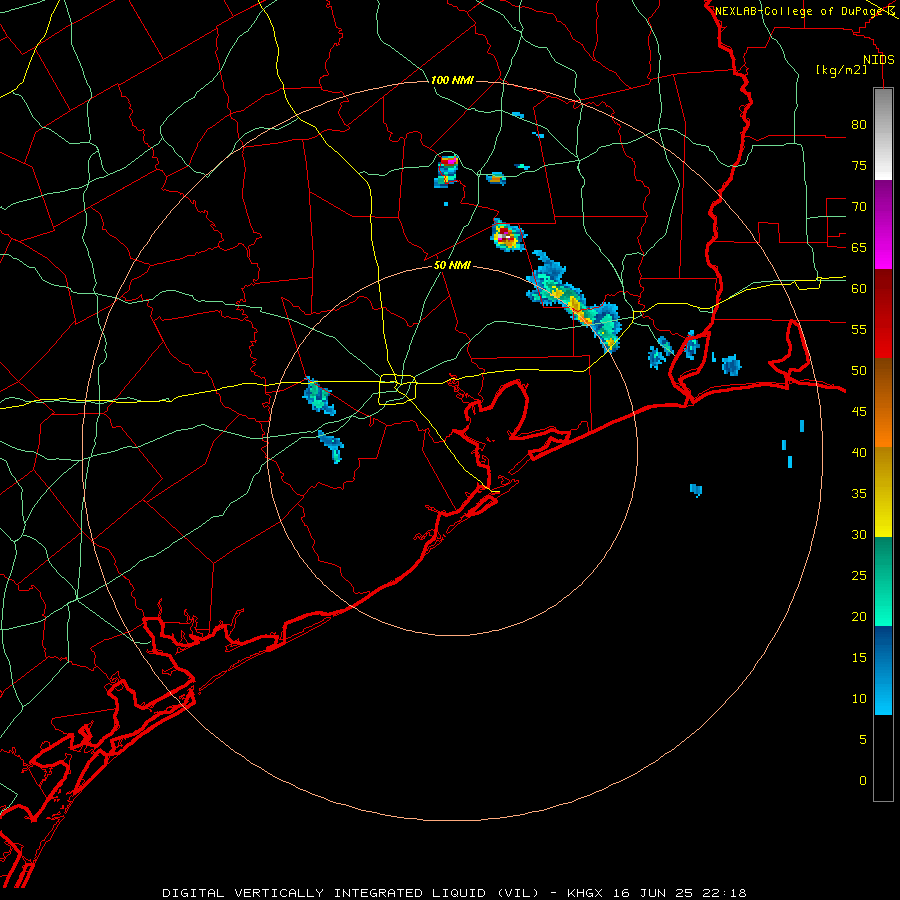Click the scale value 45
This screenshot has width=900, height=900.
coord(859,412)
